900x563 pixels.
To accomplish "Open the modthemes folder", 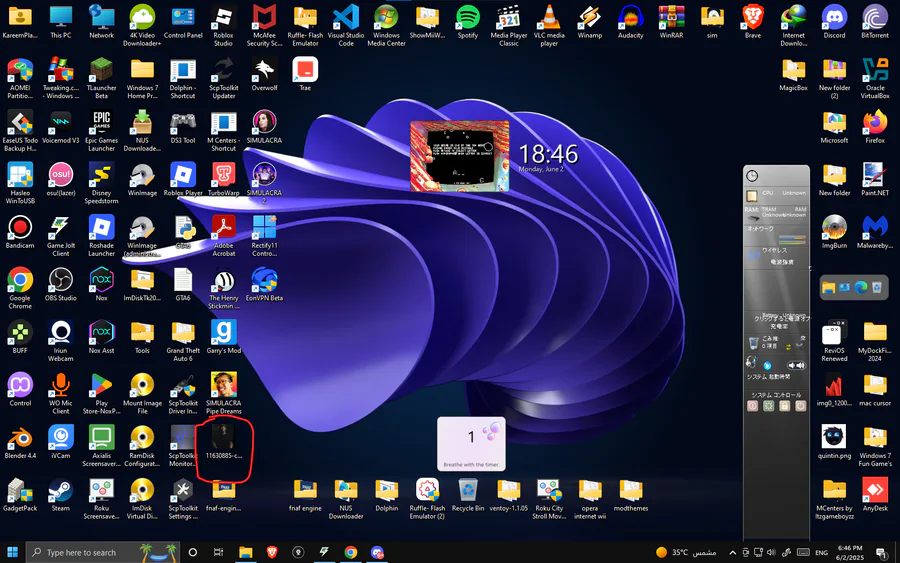I will 630,495.
